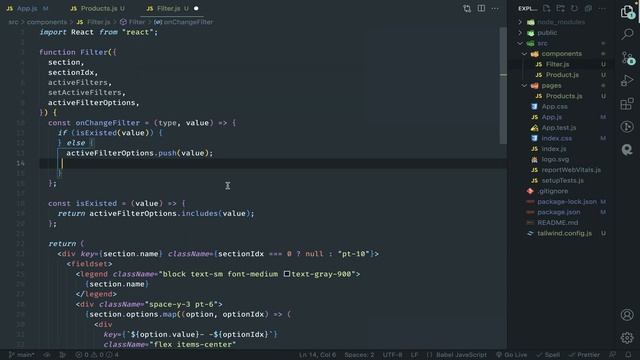Click the onChangeFilter breadcrumb
This screenshot has width=640, height=360.
pos(184,22)
